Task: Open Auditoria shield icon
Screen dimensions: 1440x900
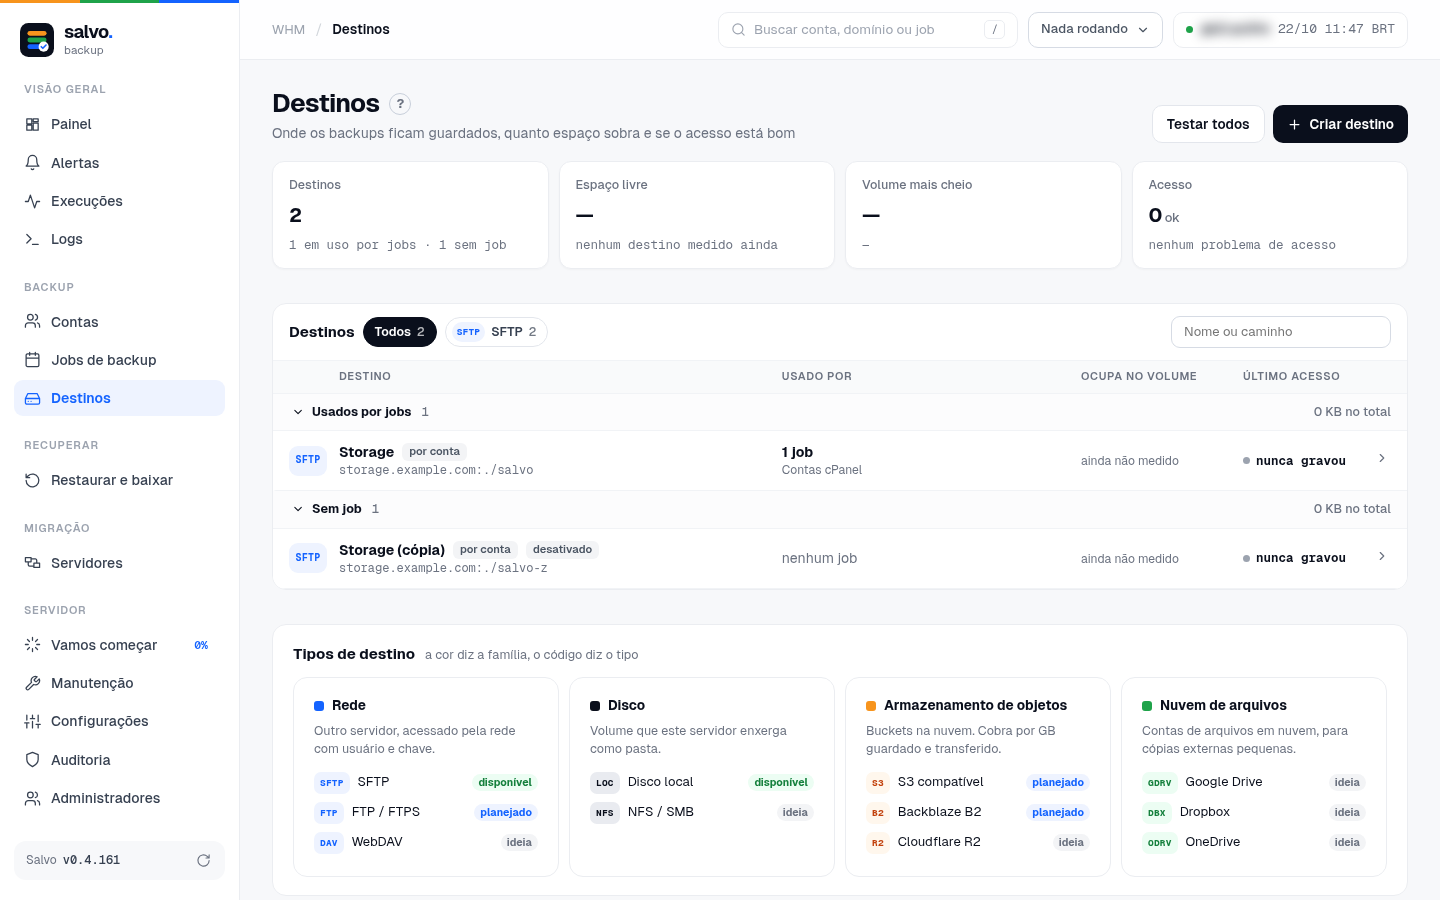Action: (x=32, y=760)
